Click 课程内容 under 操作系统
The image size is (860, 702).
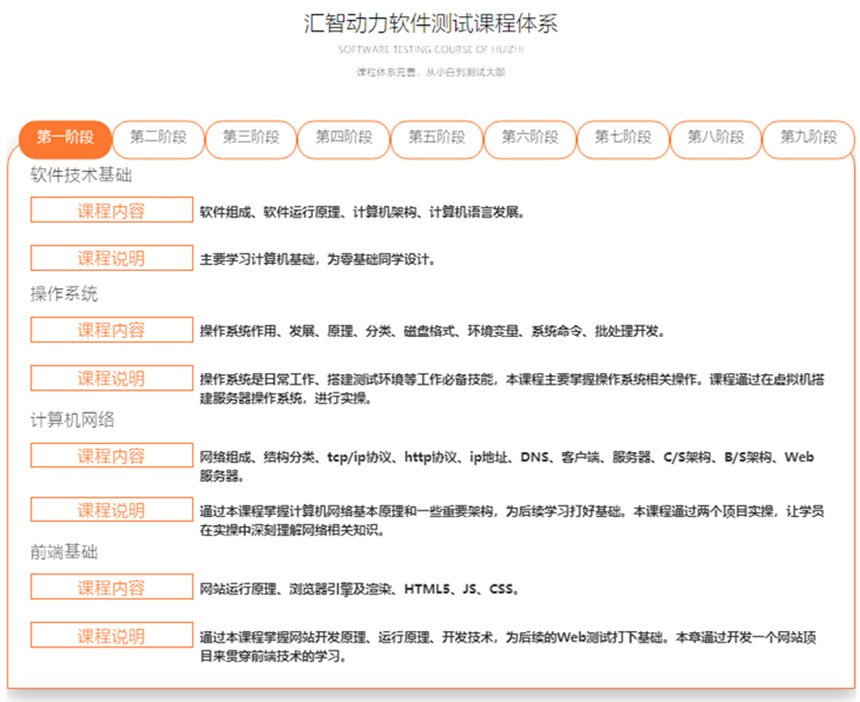[111, 330]
